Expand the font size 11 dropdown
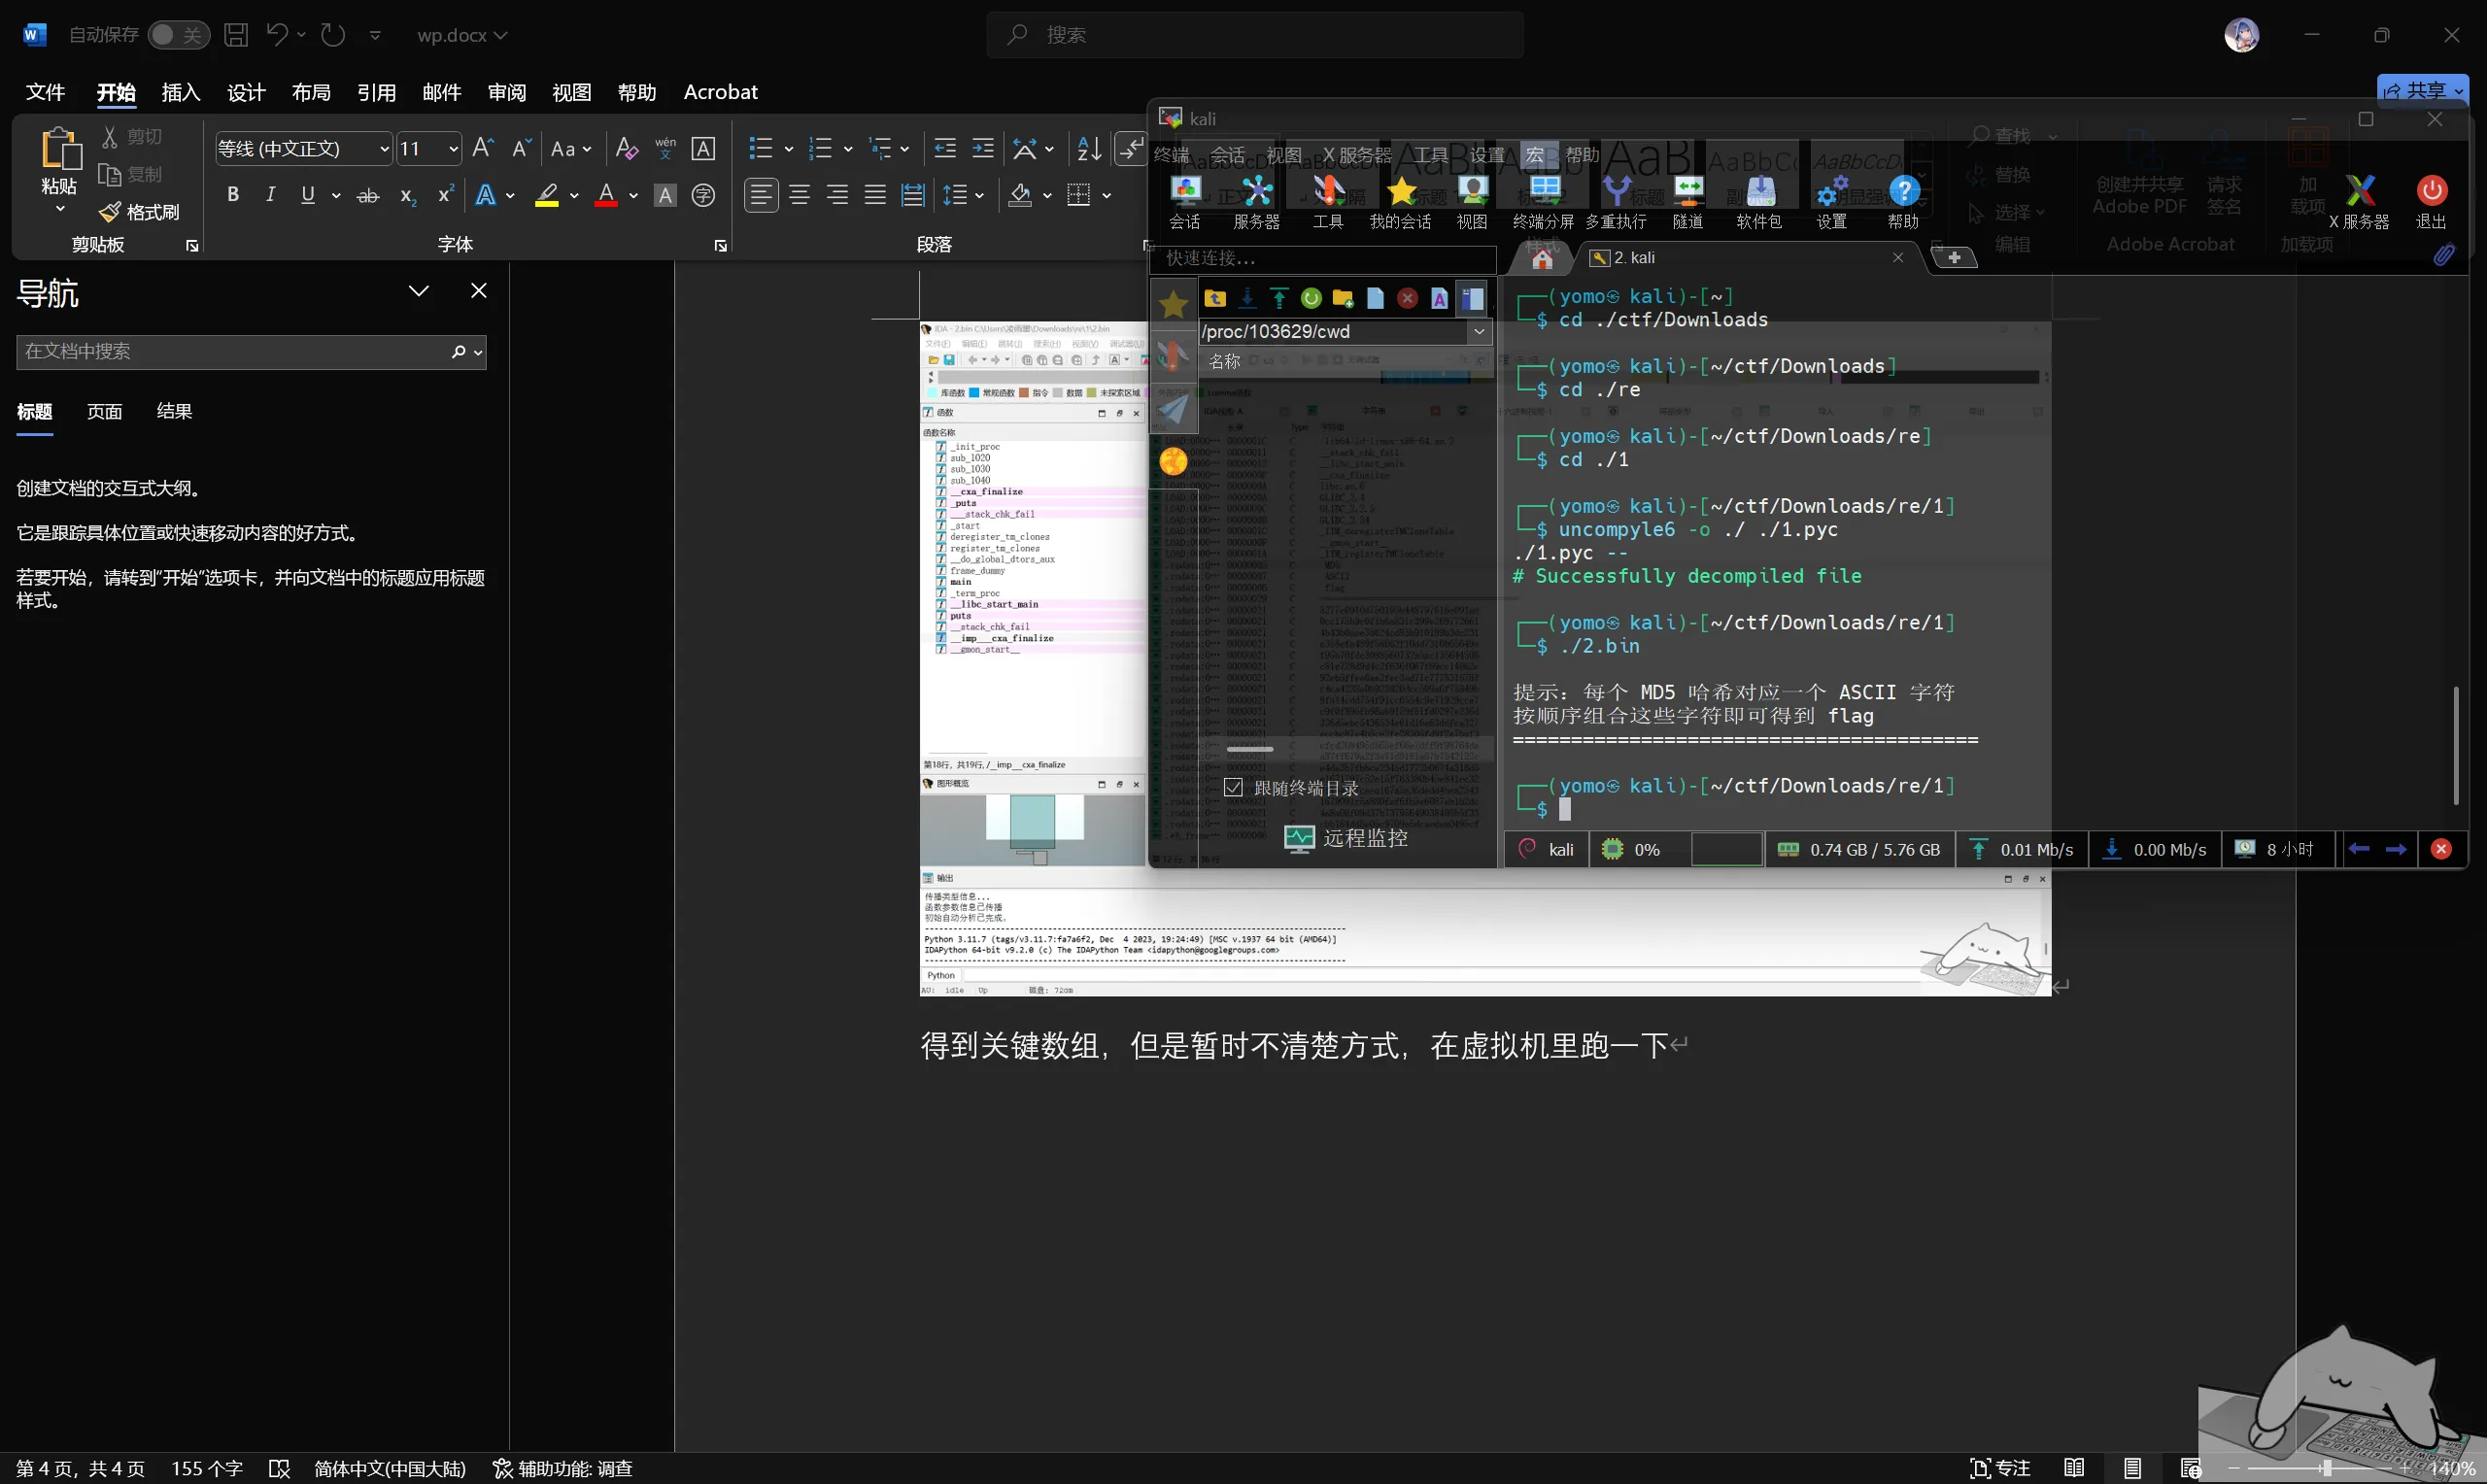This screenshot has width=2487, height=1484. click(453, 149)
